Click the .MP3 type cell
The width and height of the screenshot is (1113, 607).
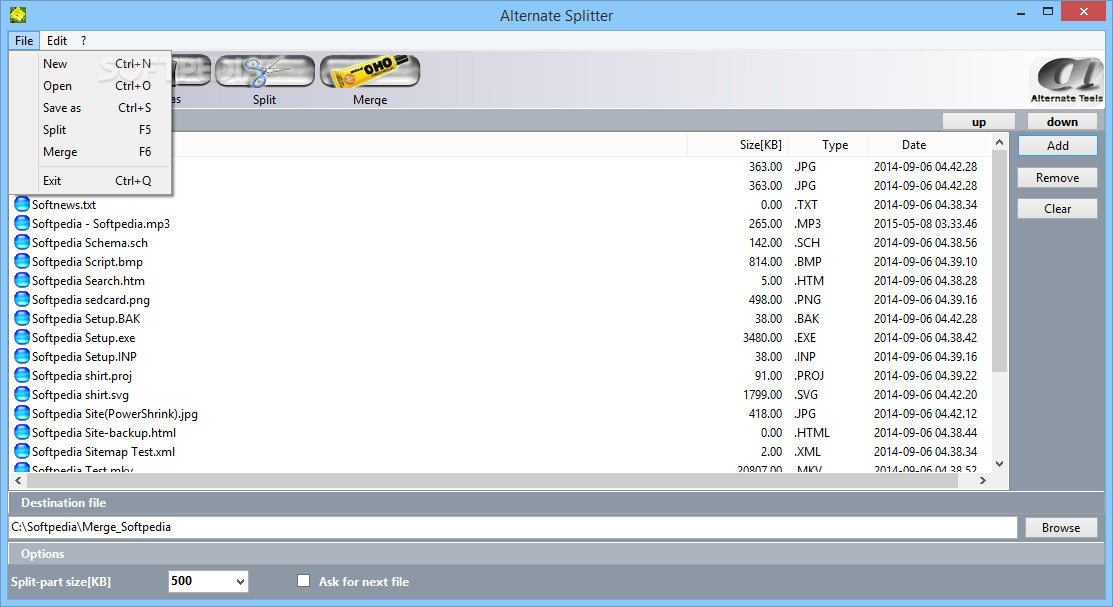(x=807, y=224)
